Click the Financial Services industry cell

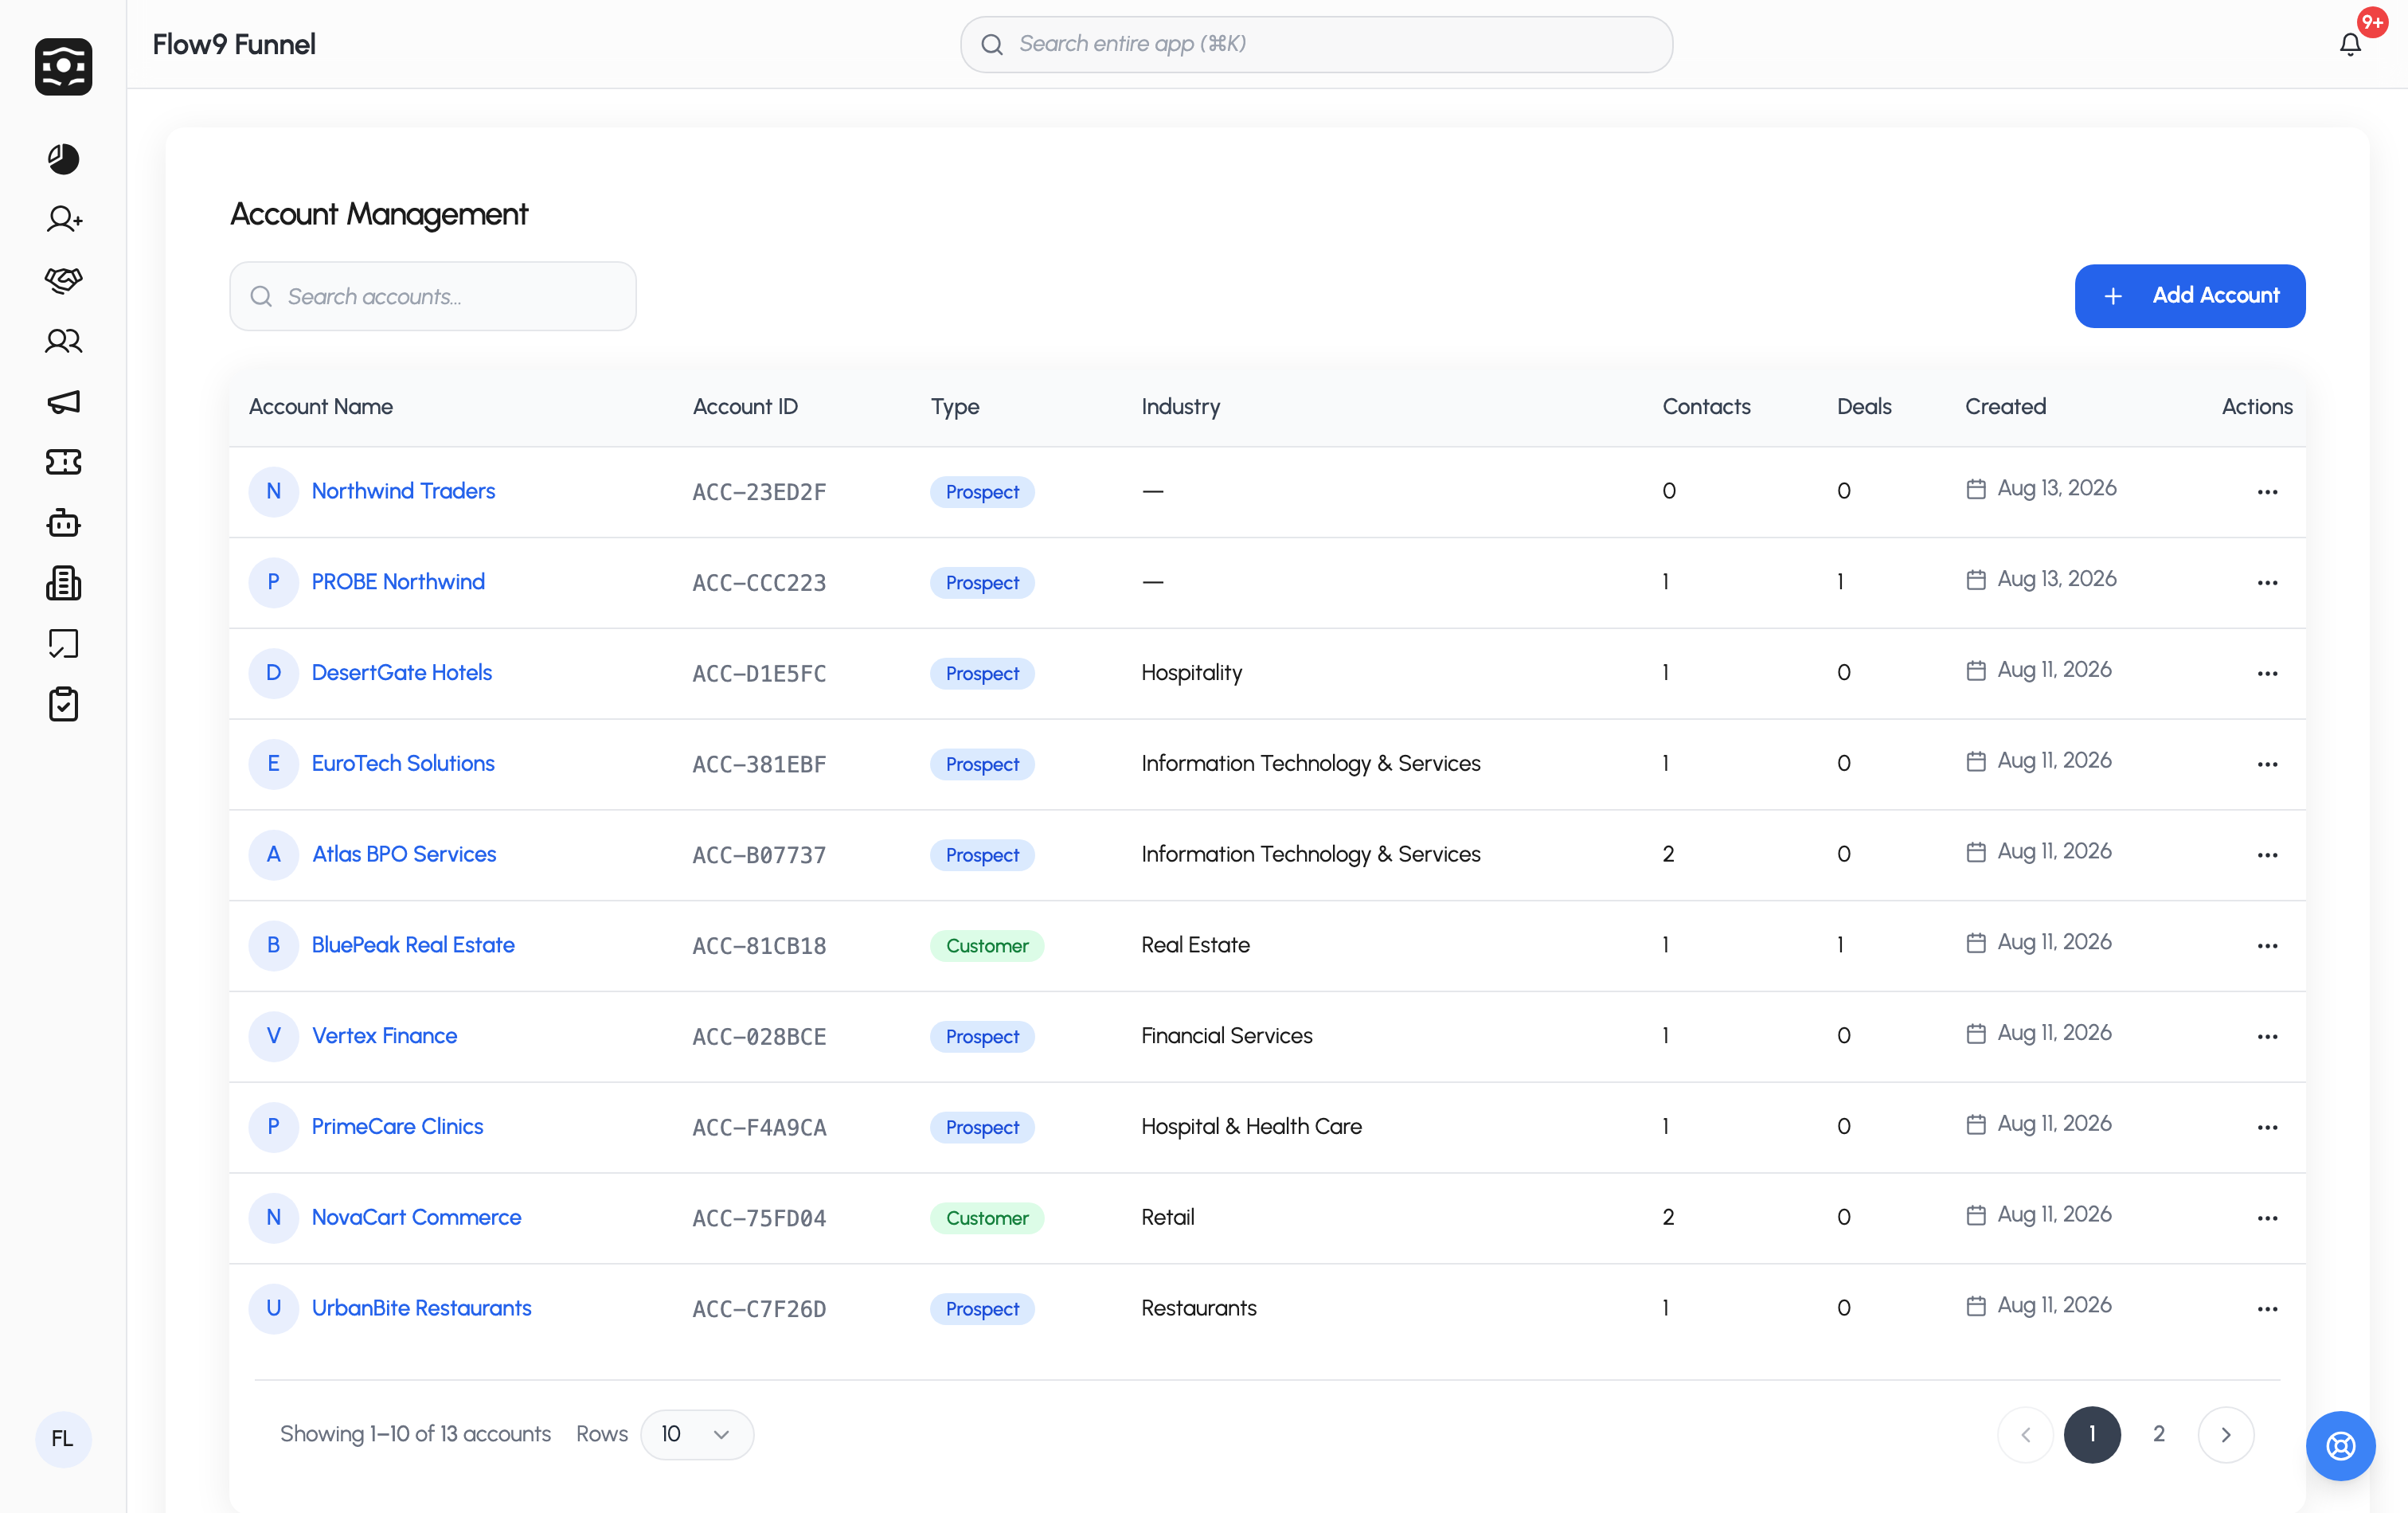coord(1227,1036)
